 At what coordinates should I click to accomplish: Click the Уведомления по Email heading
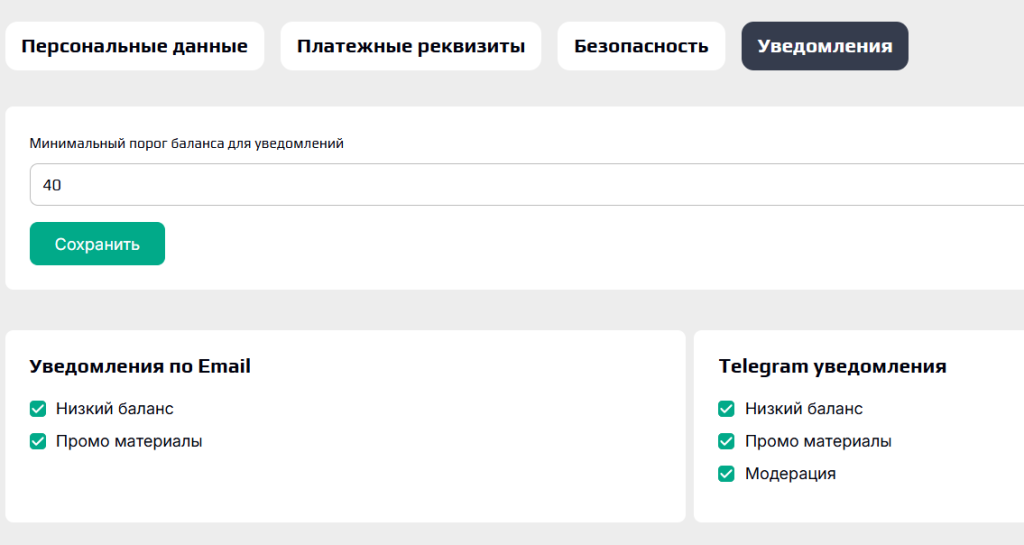(x=140, y=366)
